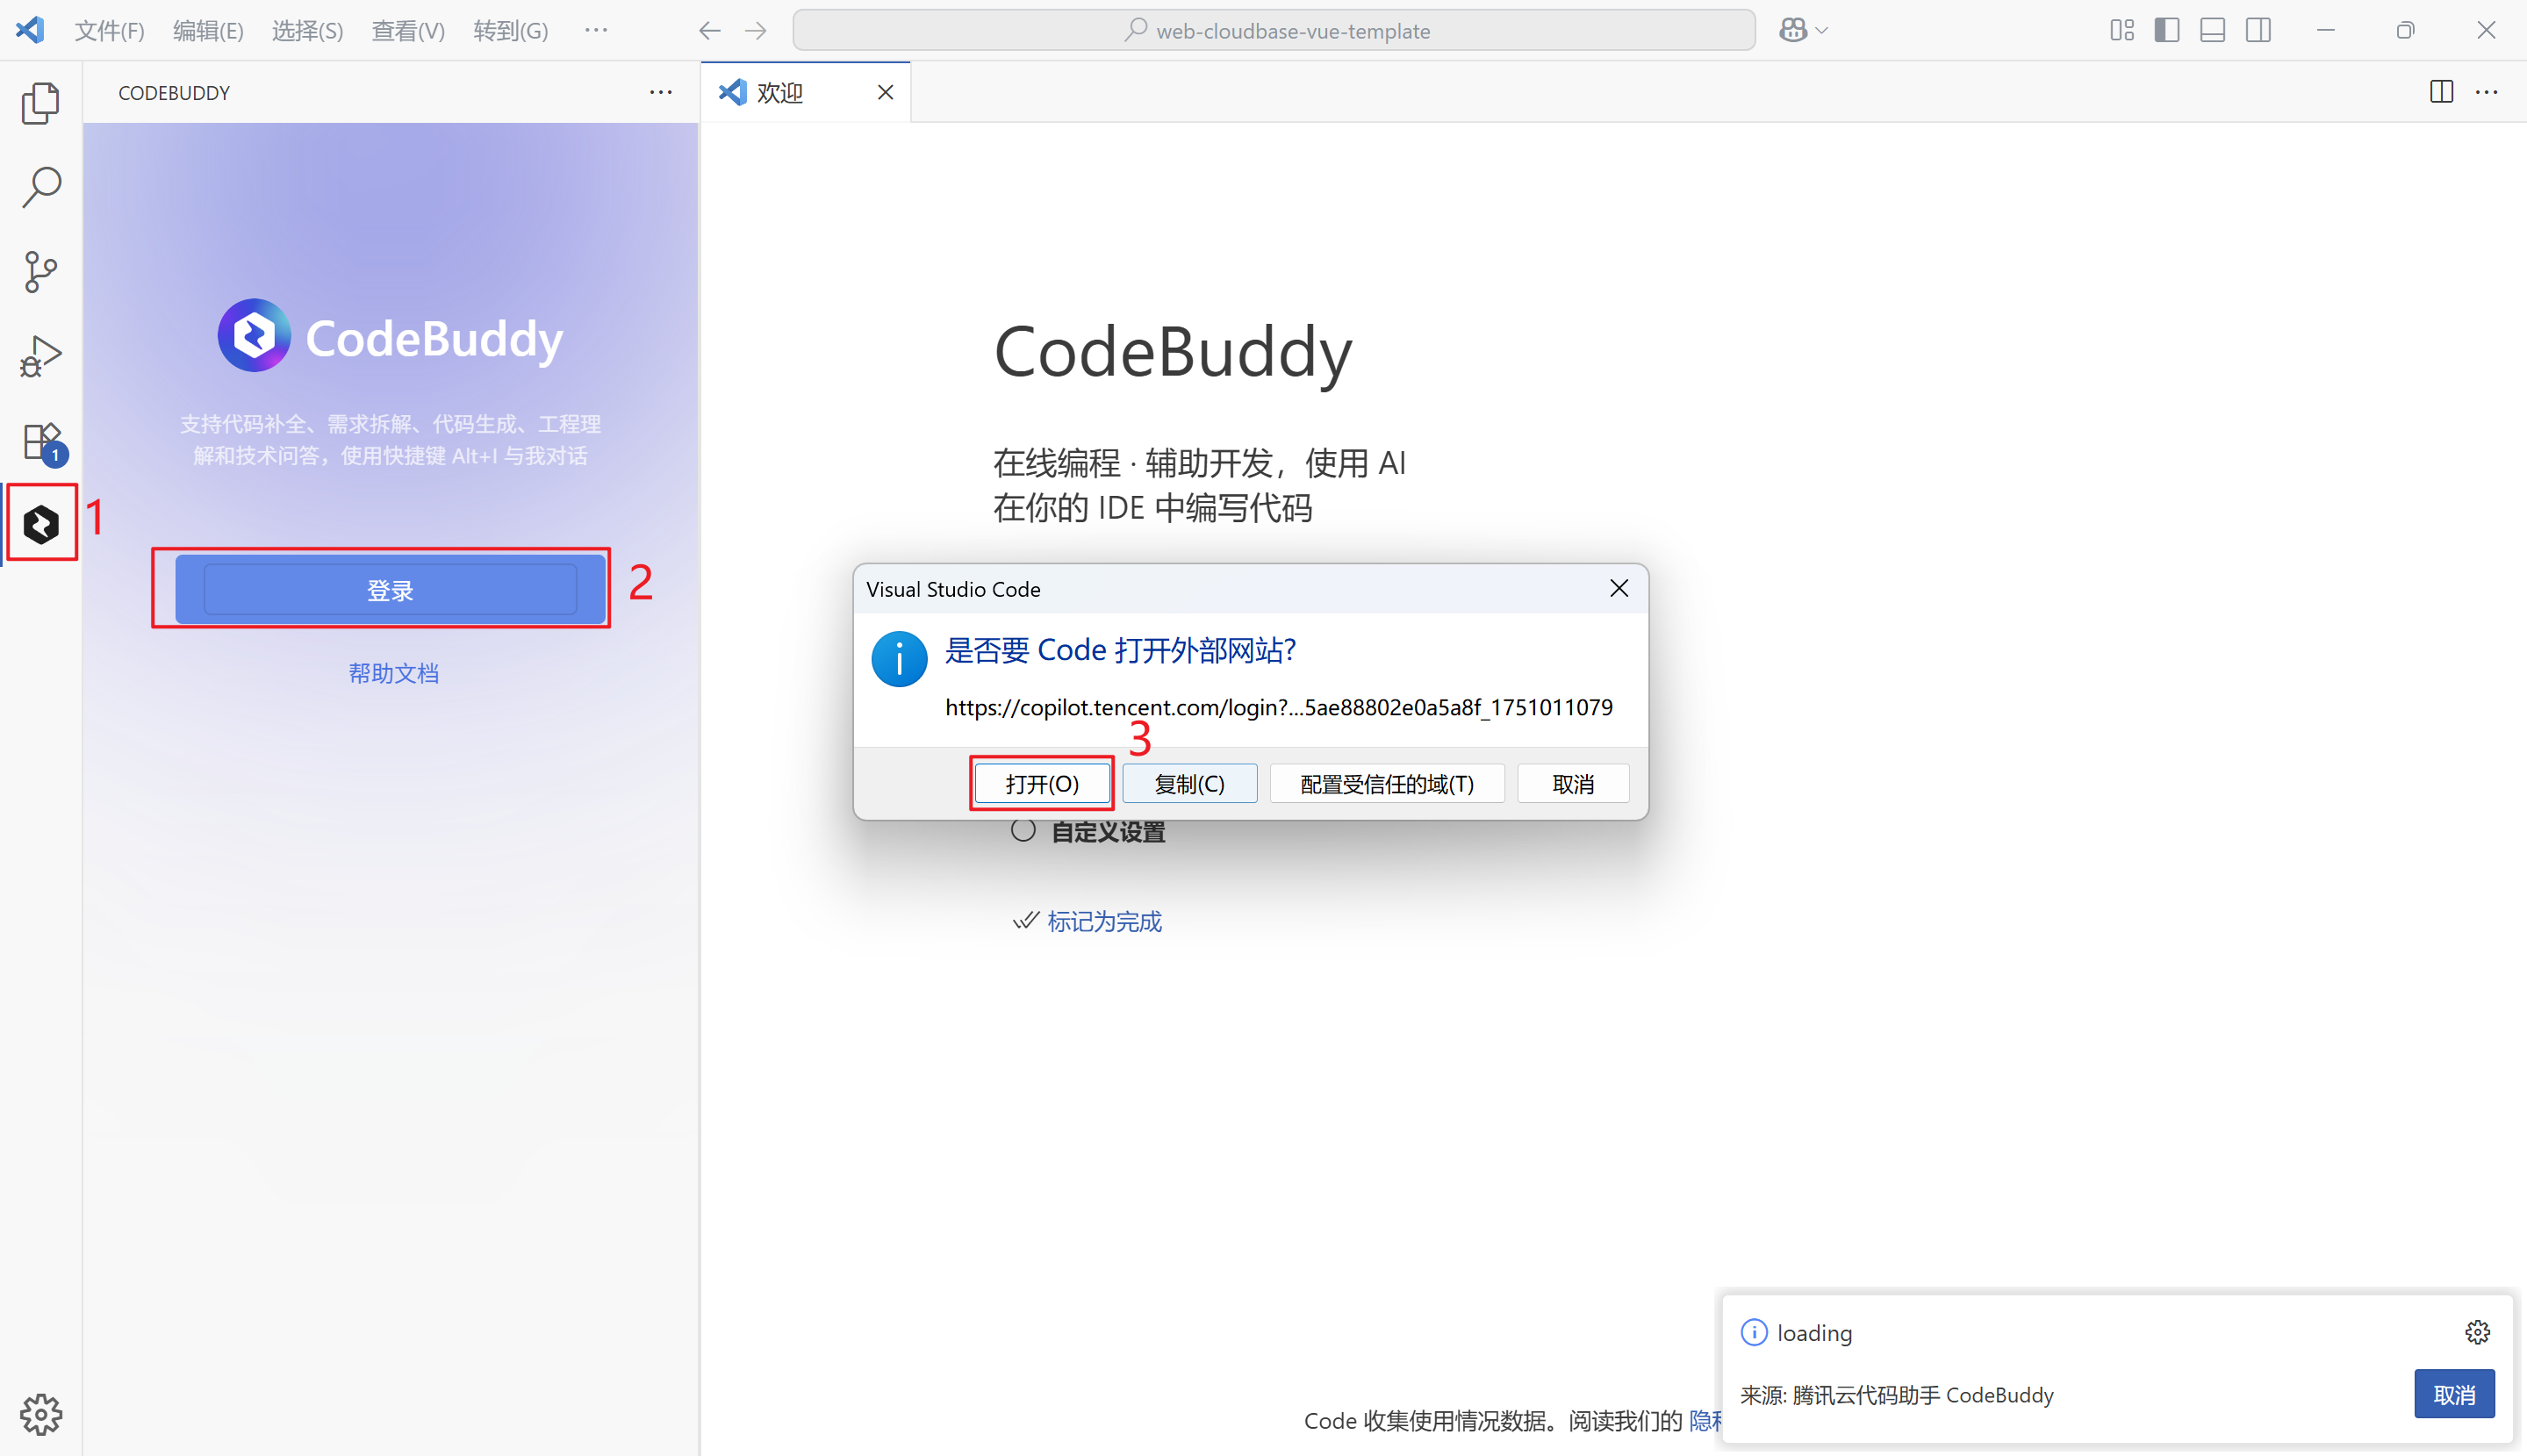Open the Search view in activity bar
Screen dimensions: 2527x1456
(x=41, y=187)
